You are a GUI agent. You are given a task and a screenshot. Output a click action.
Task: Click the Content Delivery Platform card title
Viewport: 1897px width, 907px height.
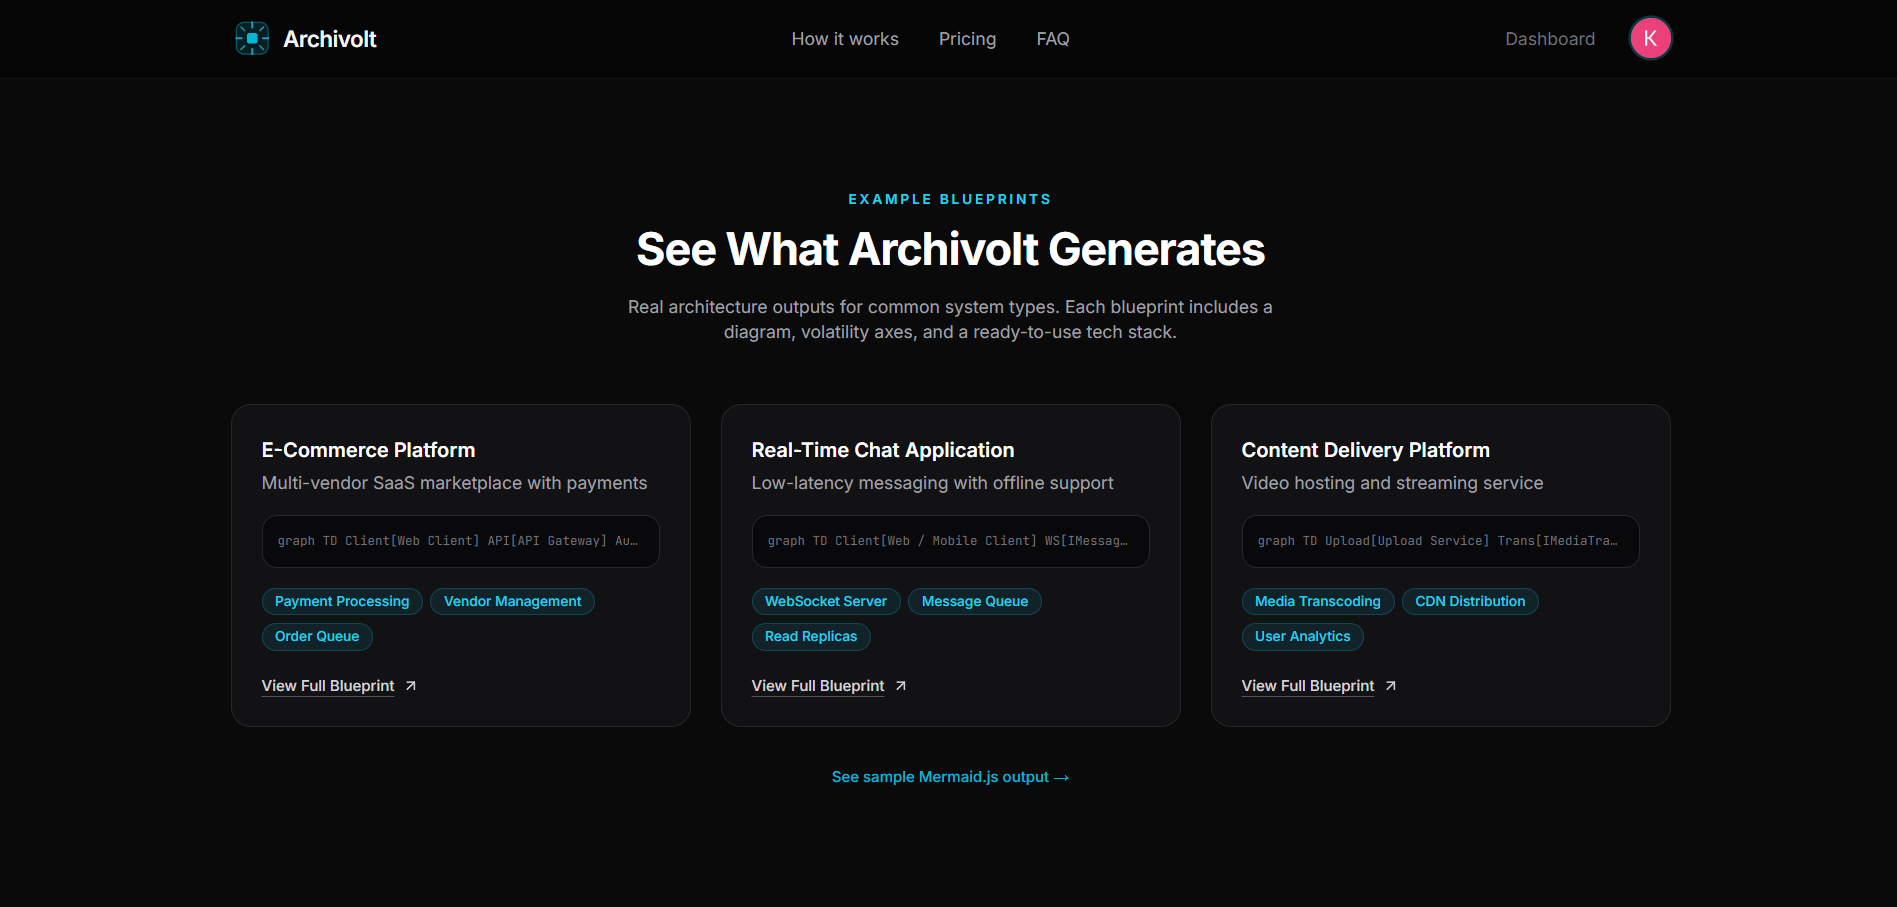pyautogui.click(x=1366, y=450)
